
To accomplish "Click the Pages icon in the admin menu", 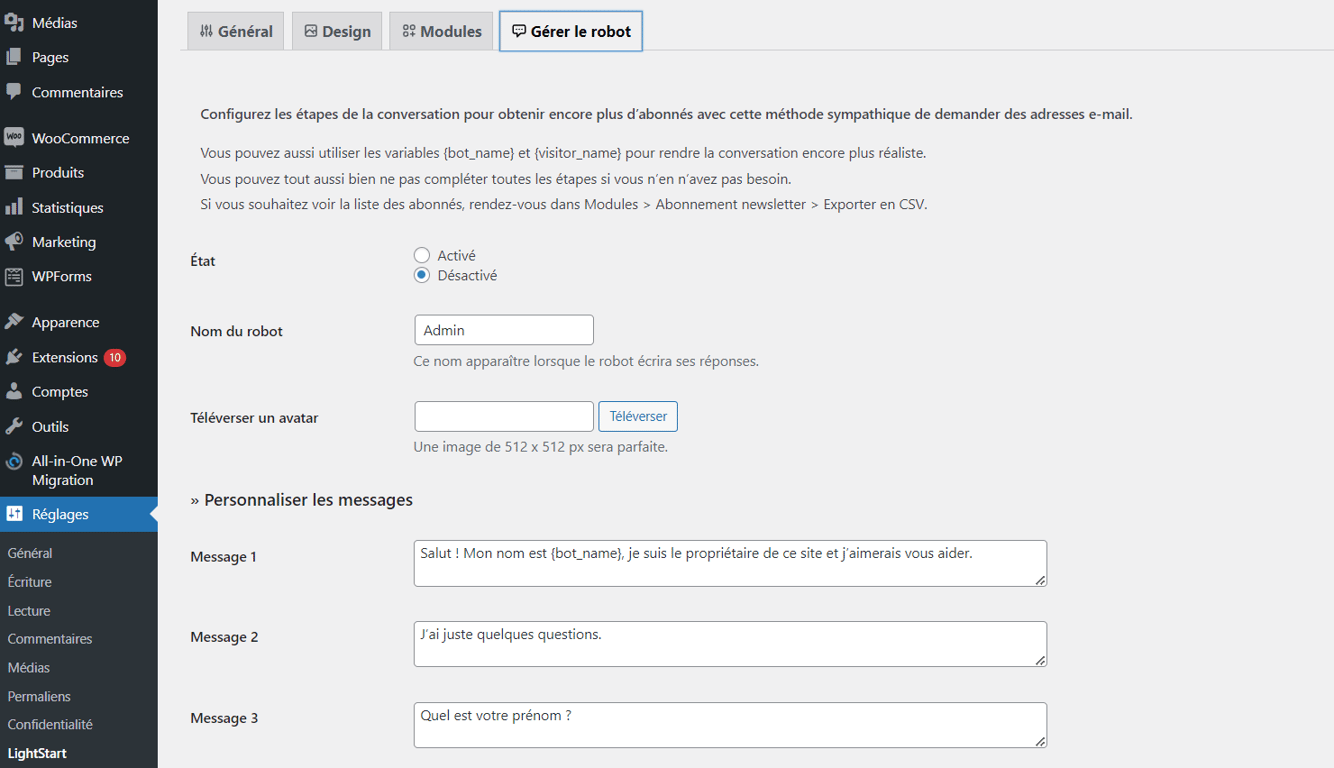I will [14, 57].
